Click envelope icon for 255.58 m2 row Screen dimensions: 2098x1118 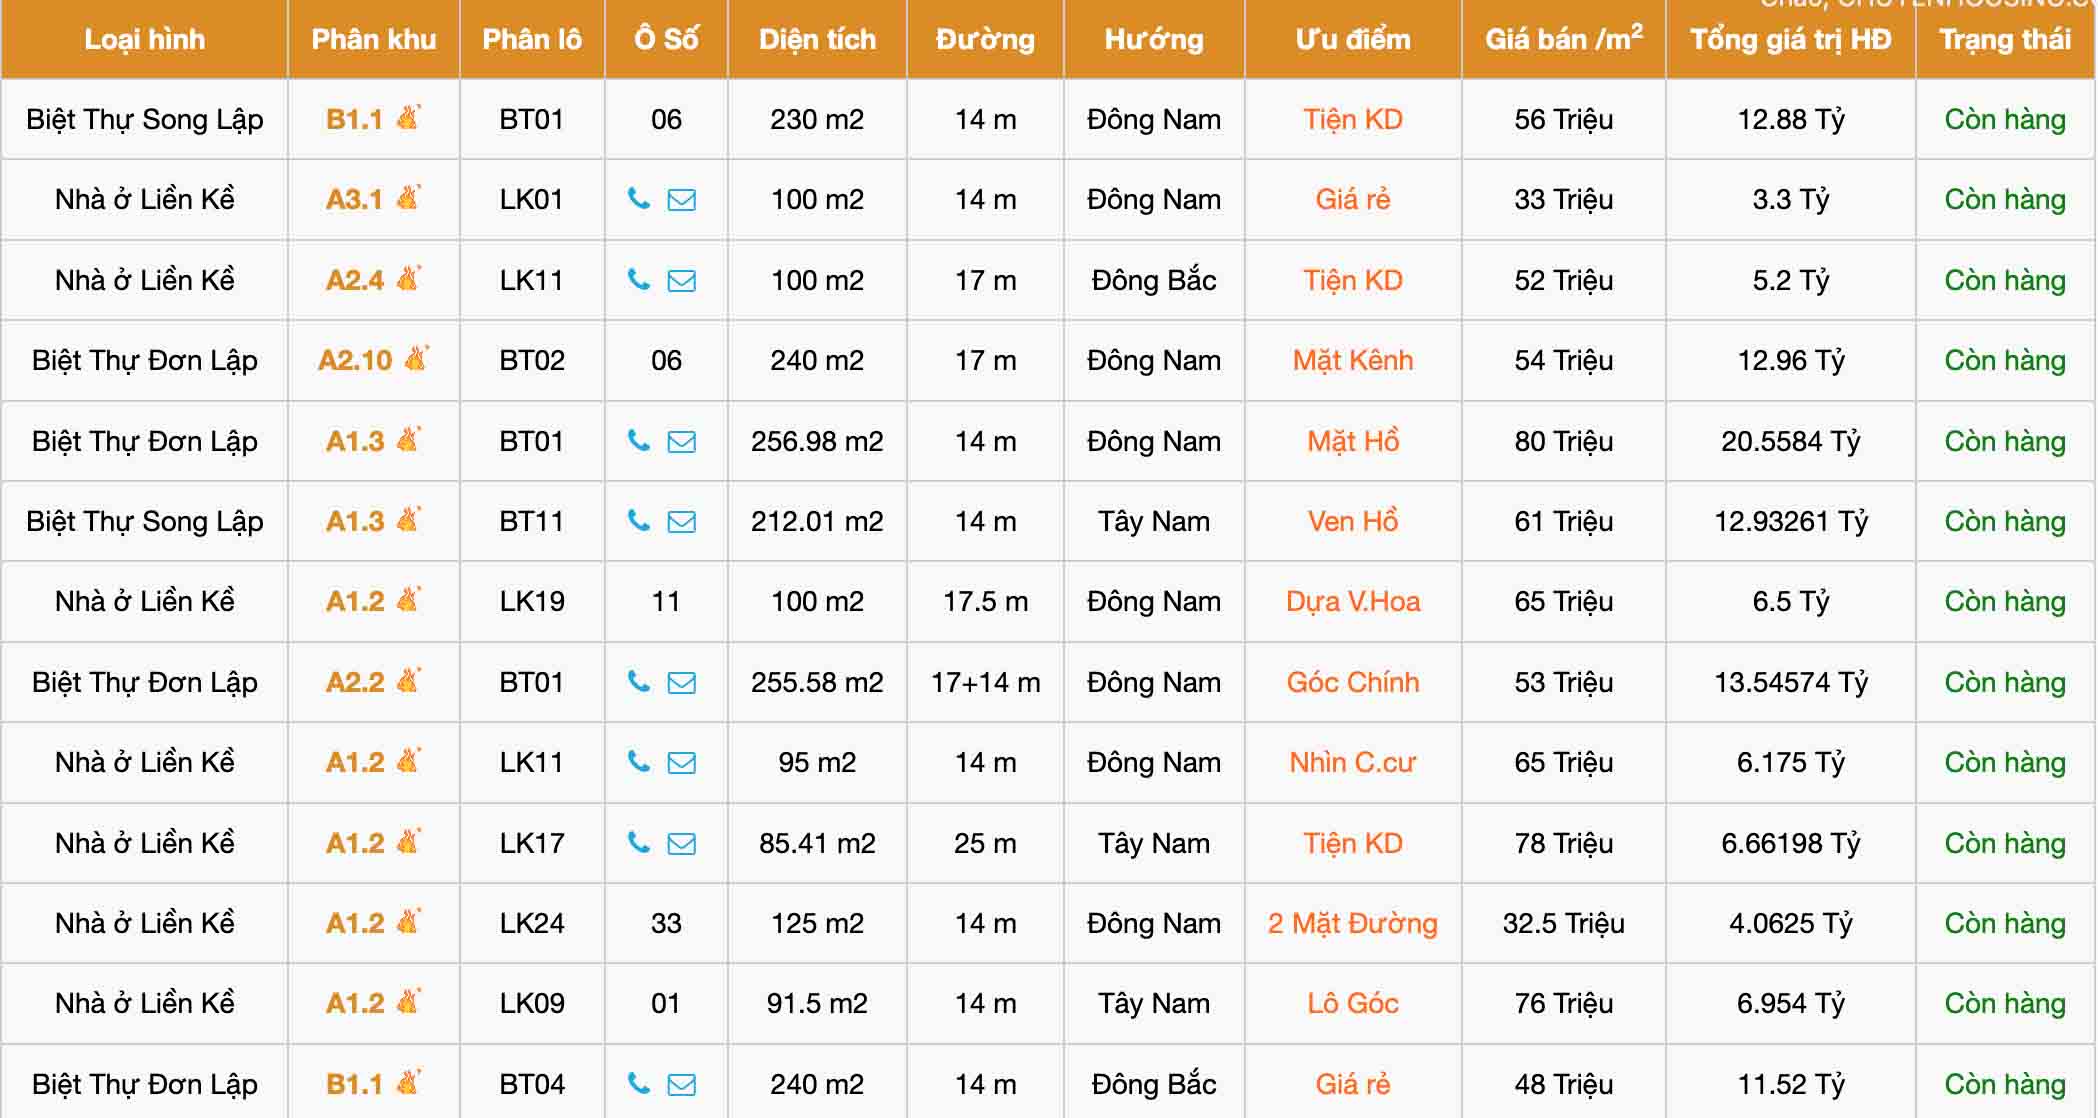tap(682, 682)
